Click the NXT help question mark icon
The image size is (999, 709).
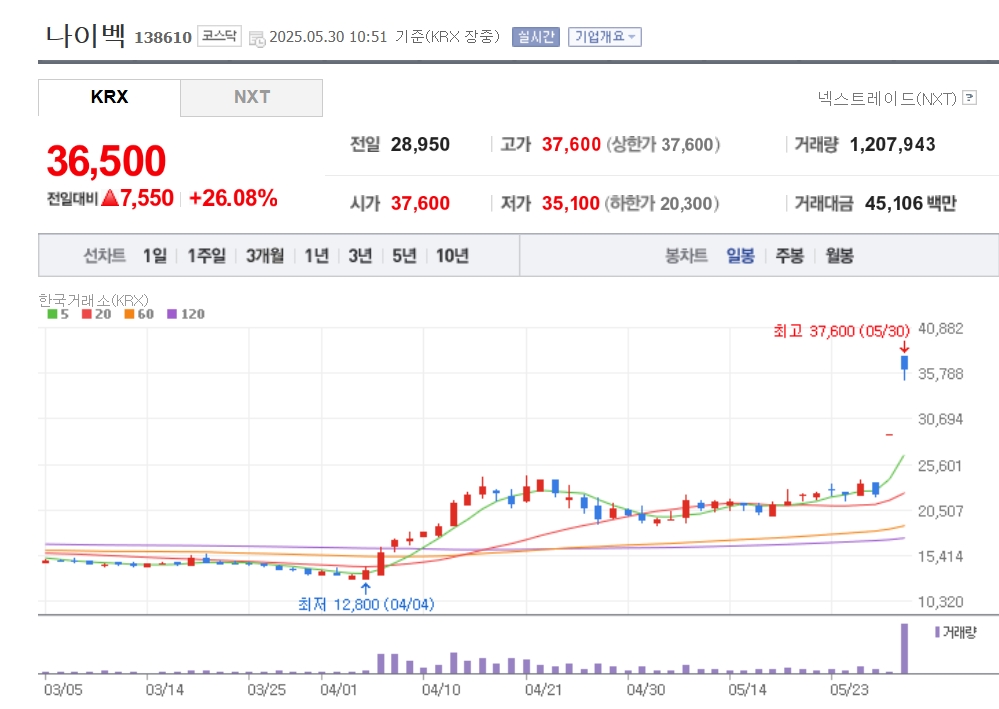pos(969,98)
